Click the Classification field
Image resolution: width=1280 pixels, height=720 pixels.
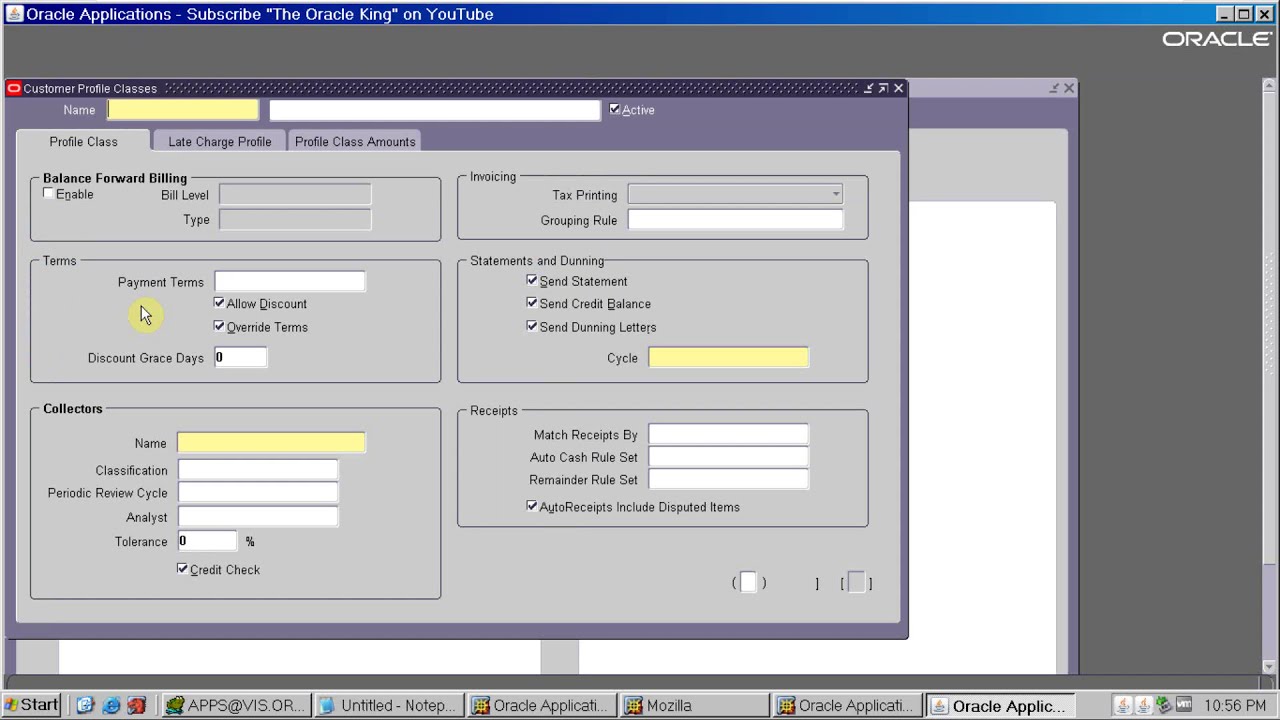pos(258,470)
